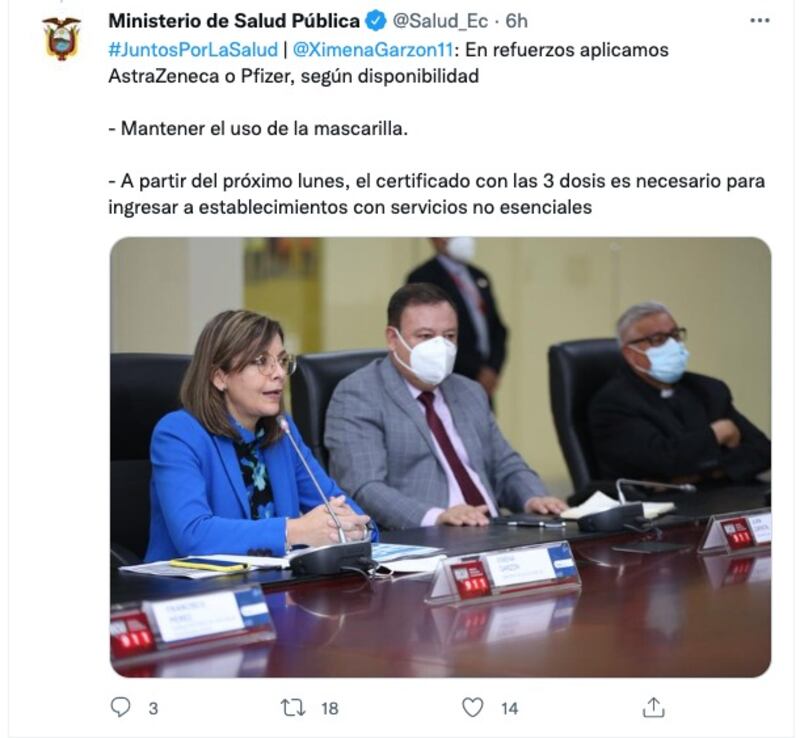The width and height of the screenshot is (800, 738).
Task: Open the reply speech bubble icon
Action: pyautogui.click(x=120, y=707)
